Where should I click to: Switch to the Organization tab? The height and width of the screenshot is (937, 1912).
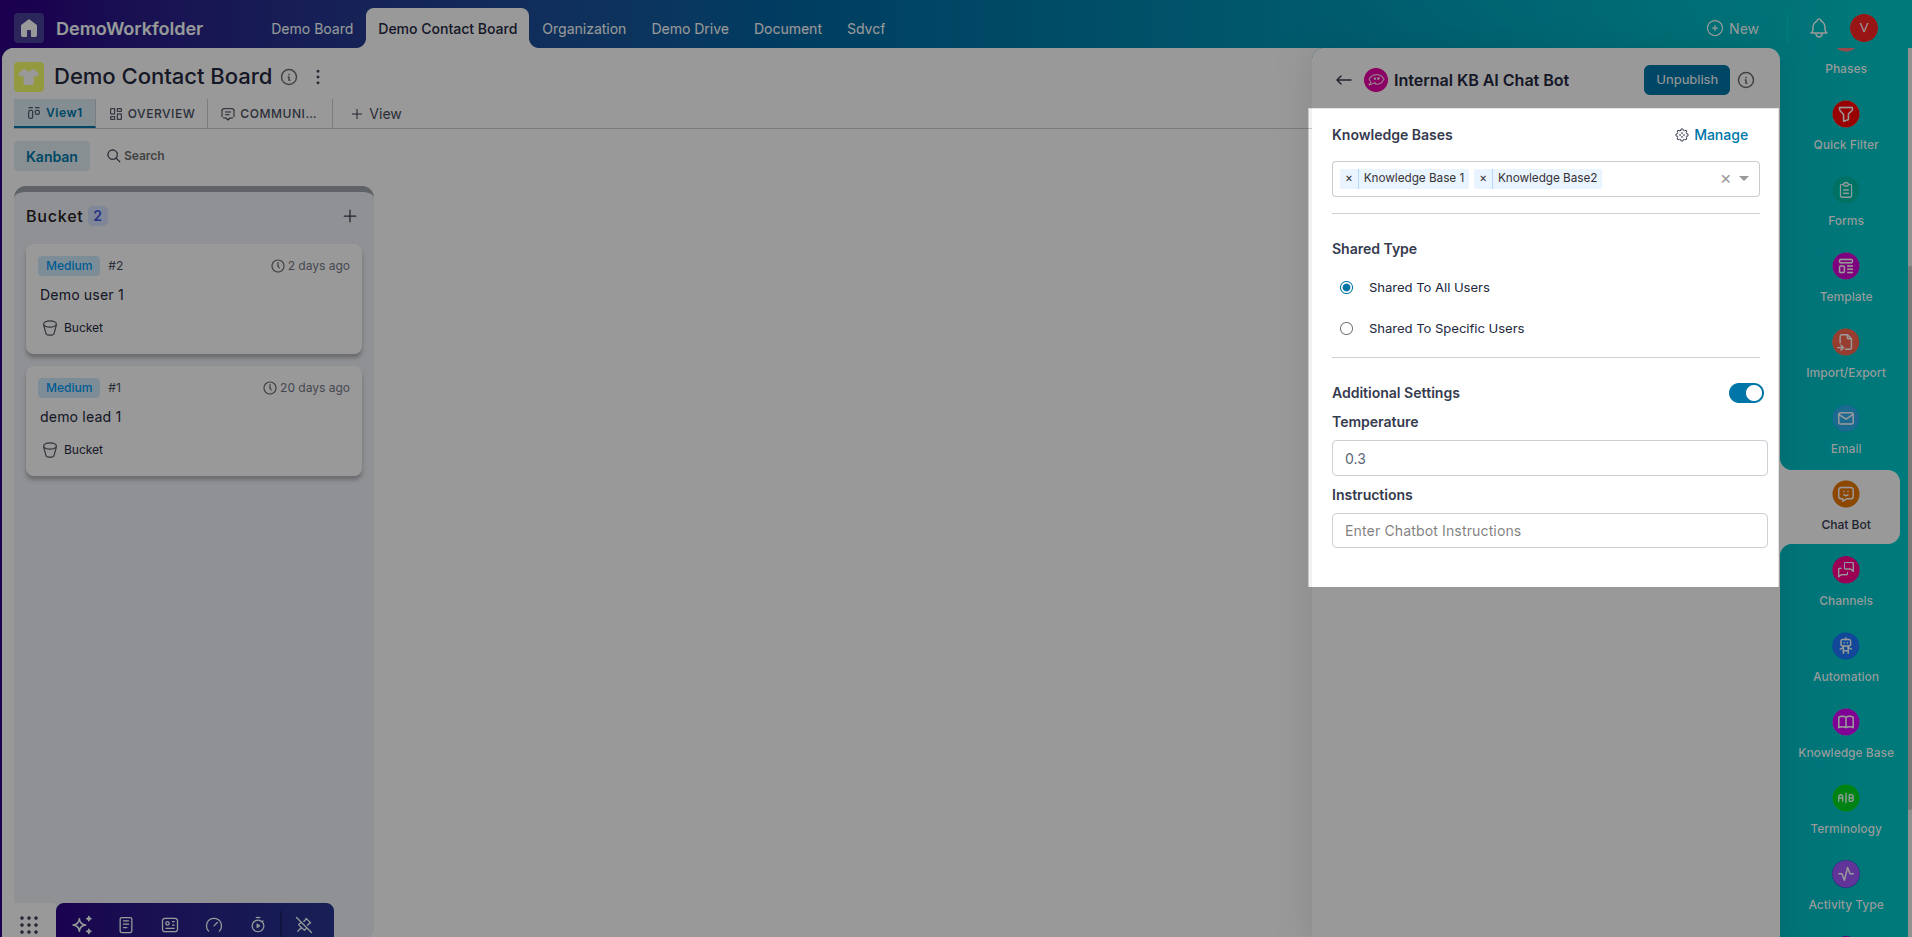point(584,29)
